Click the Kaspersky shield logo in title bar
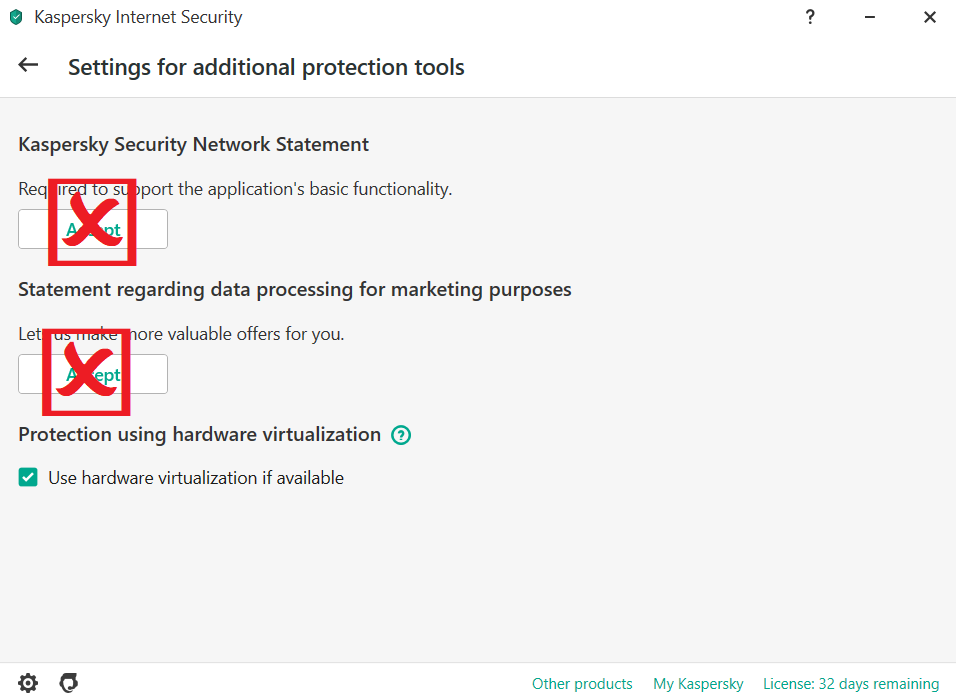 pyautogui.click(x=15, y=17)
